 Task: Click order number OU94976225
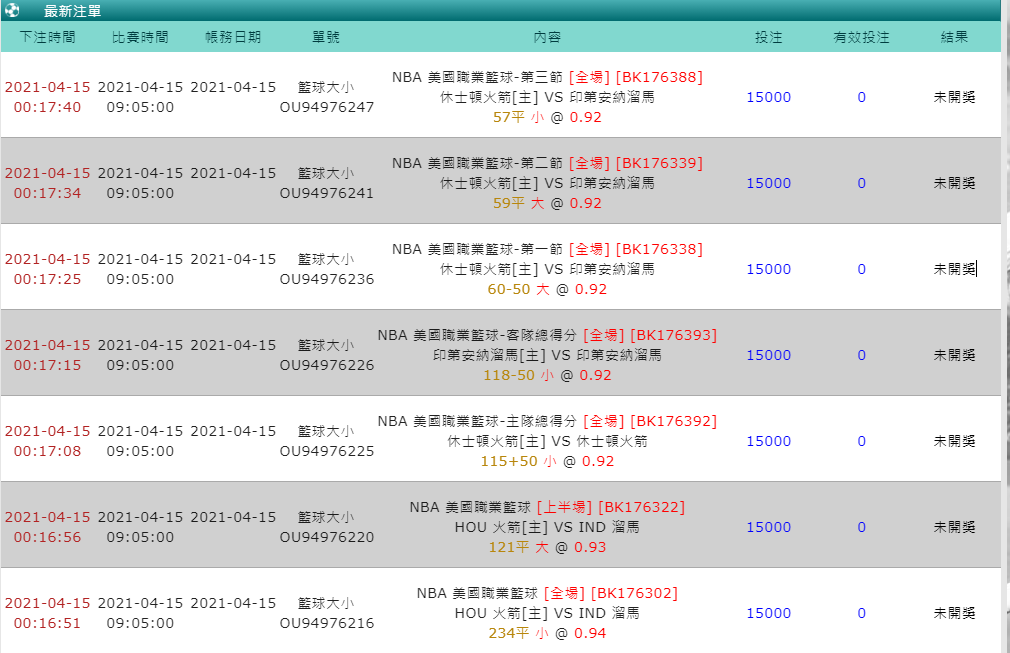point(327,451)
